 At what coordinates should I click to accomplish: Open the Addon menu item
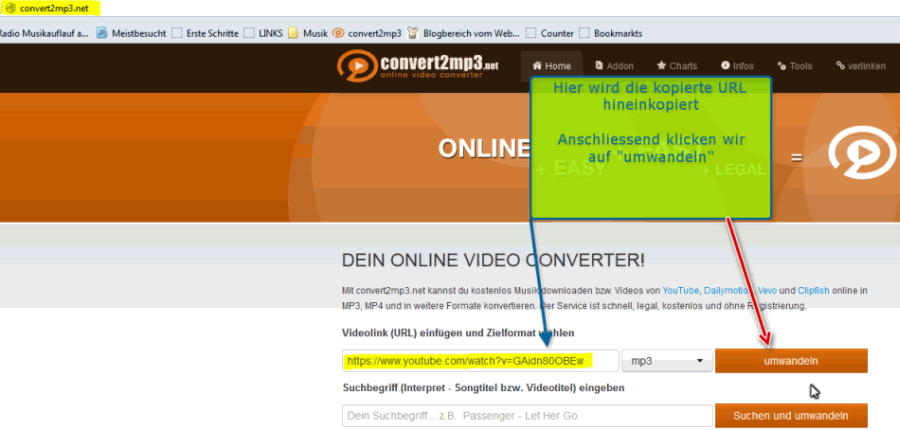pyautogui.click(x=614, y=66)
